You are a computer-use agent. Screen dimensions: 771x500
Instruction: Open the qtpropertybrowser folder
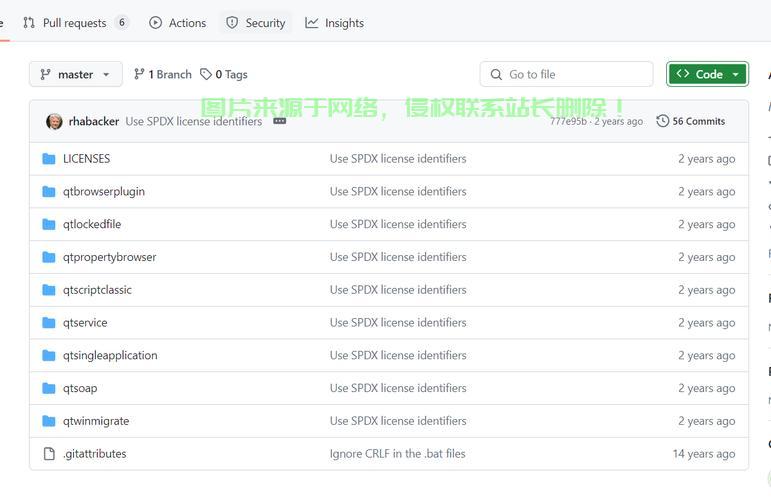click(x=110, y=257)
